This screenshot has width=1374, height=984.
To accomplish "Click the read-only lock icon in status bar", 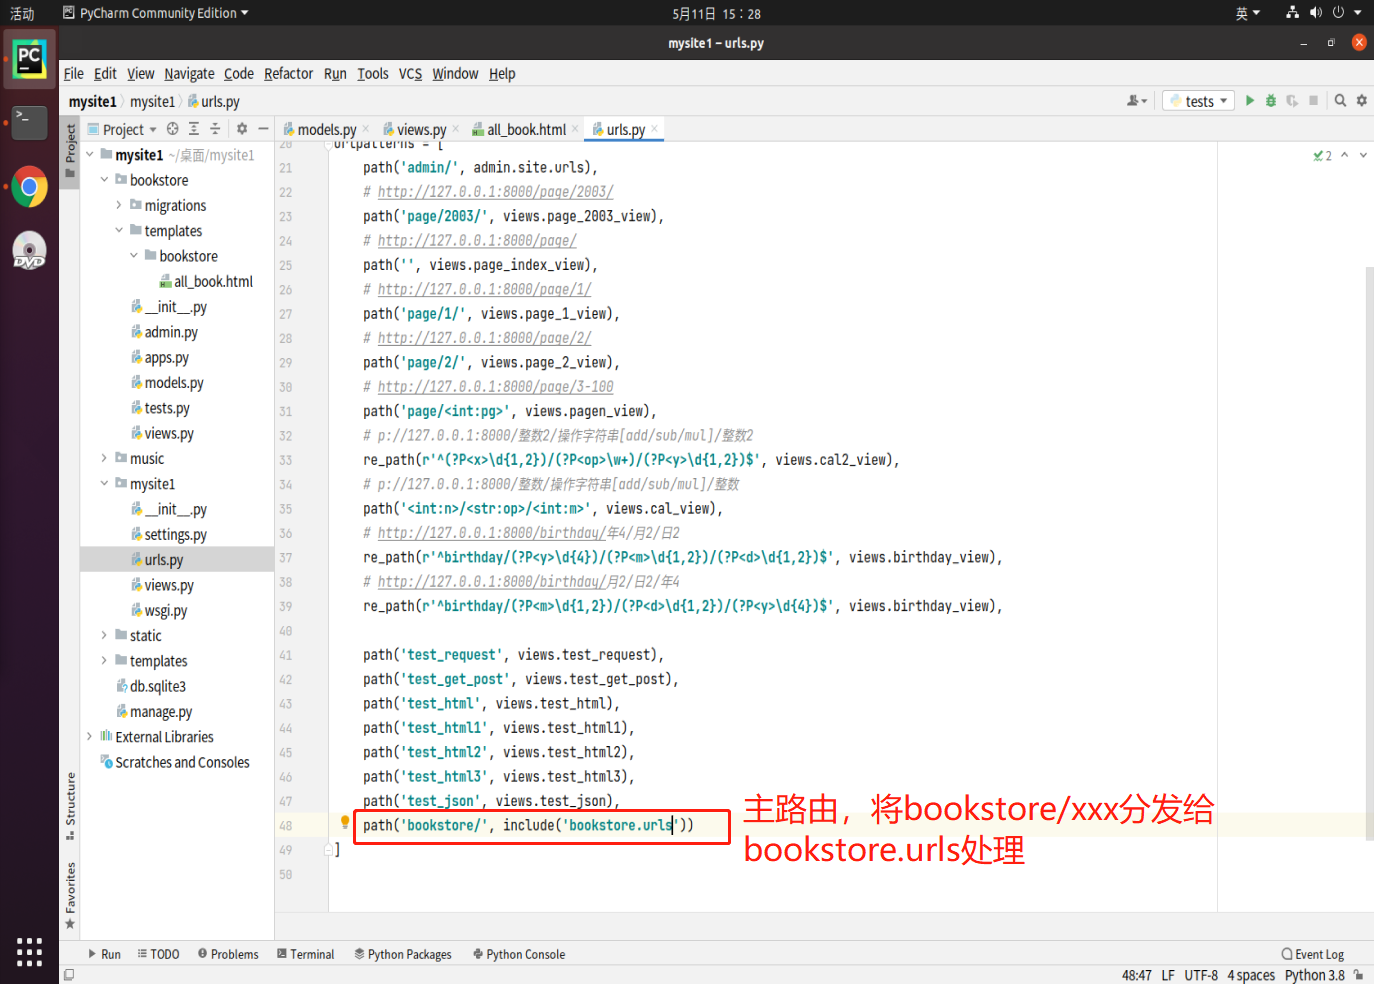I will (x=1358, y=975).
